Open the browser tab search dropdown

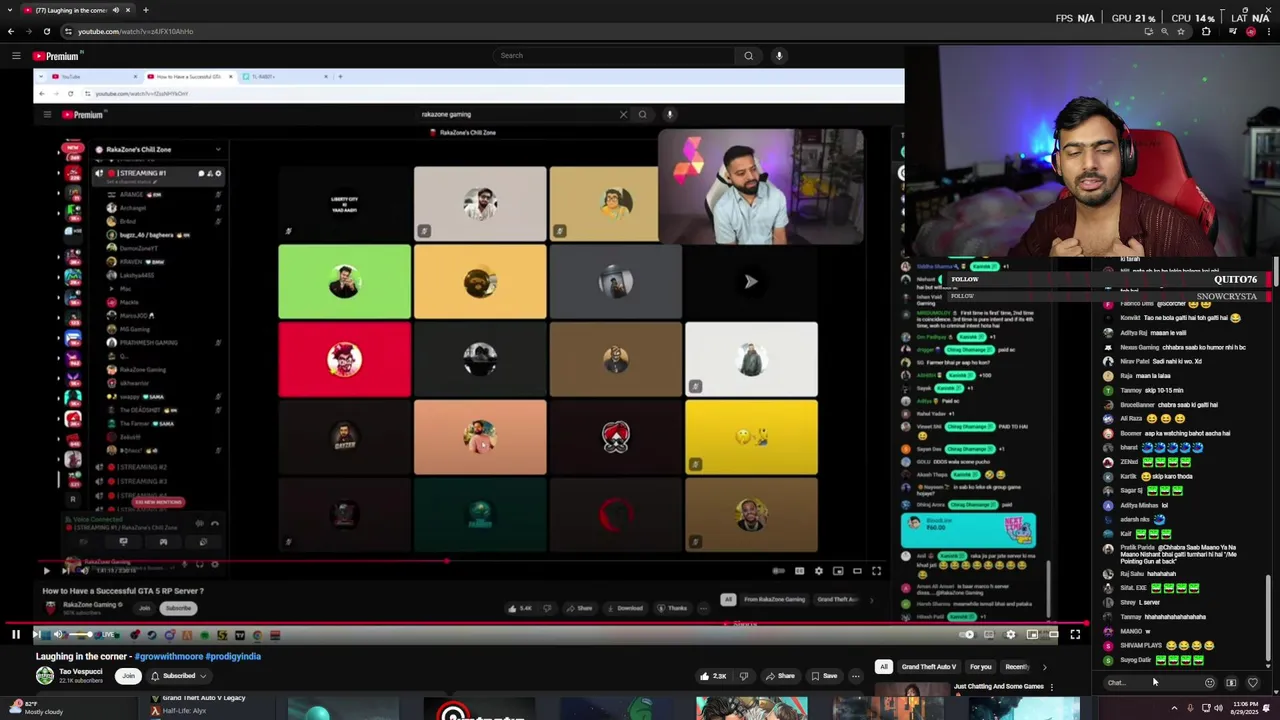click(x=10, y=10)
